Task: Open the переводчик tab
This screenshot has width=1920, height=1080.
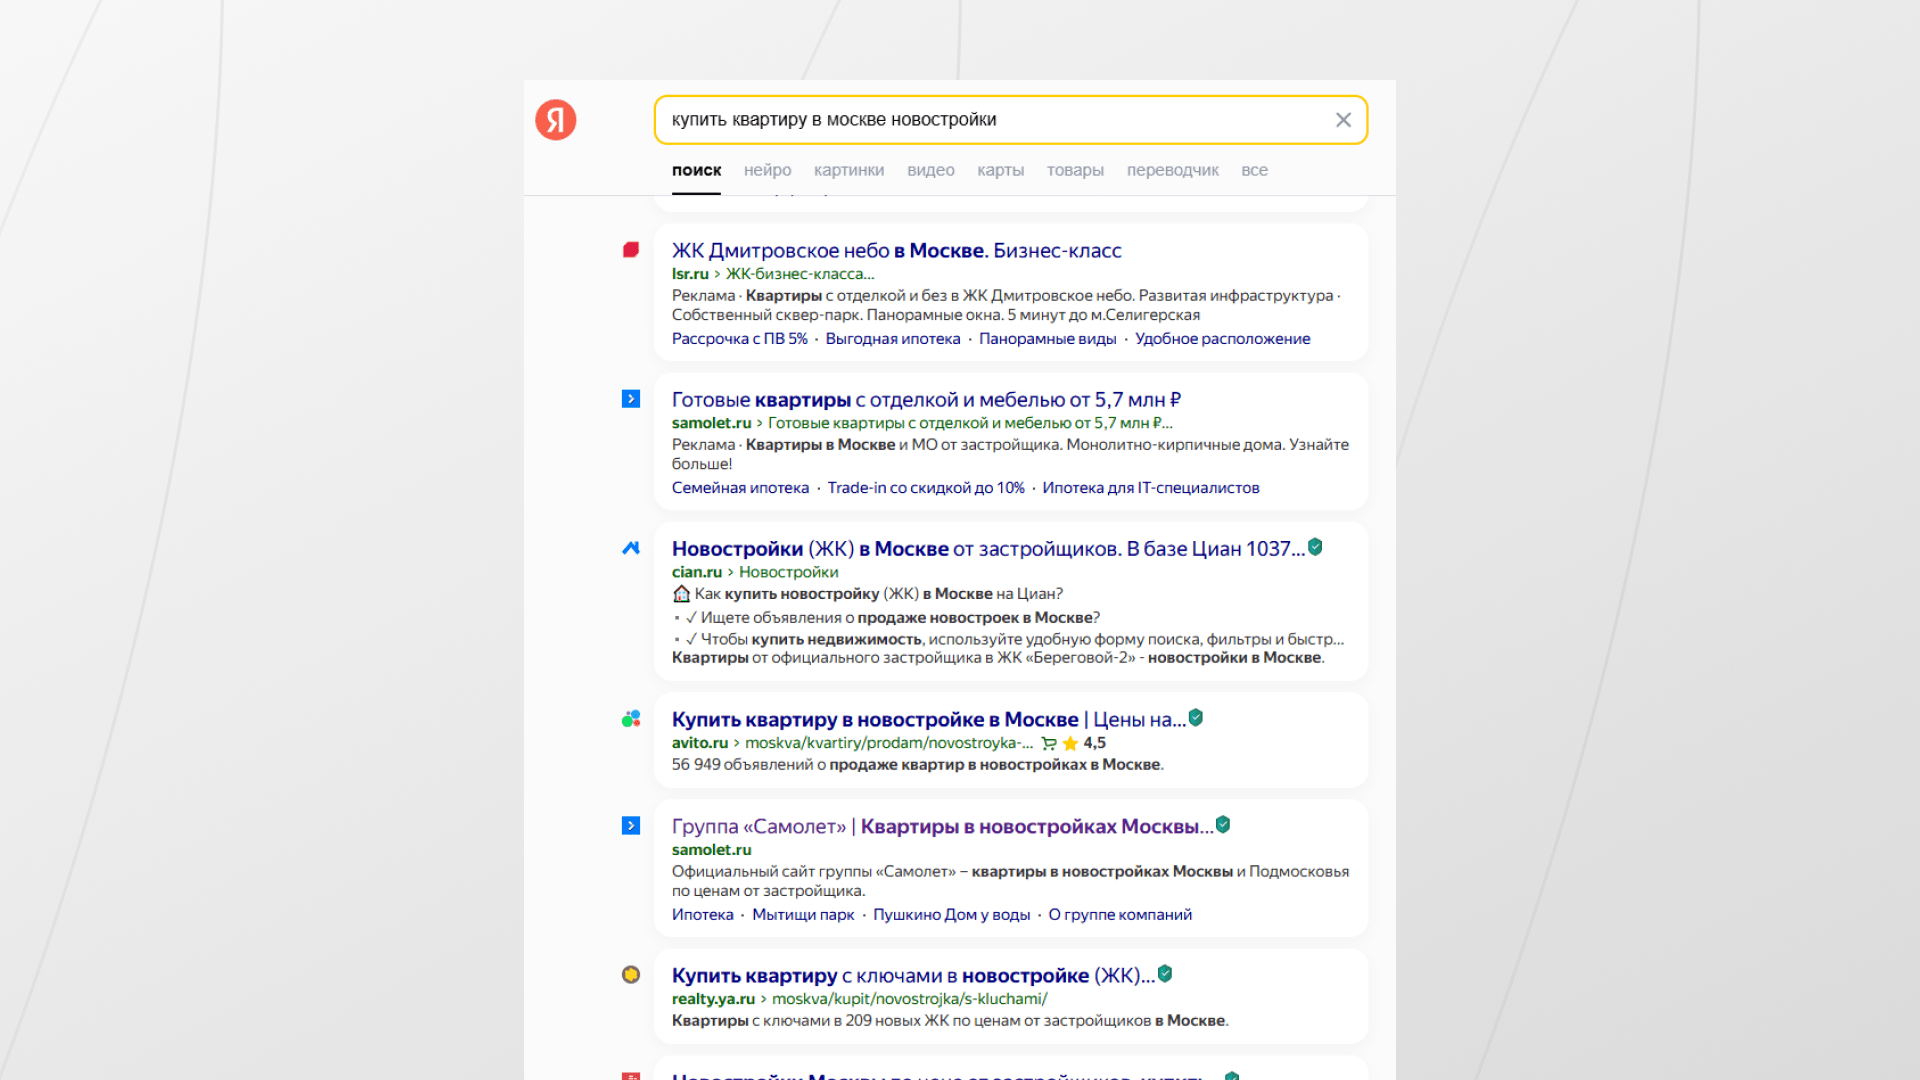Action: tap(1172, 170)
